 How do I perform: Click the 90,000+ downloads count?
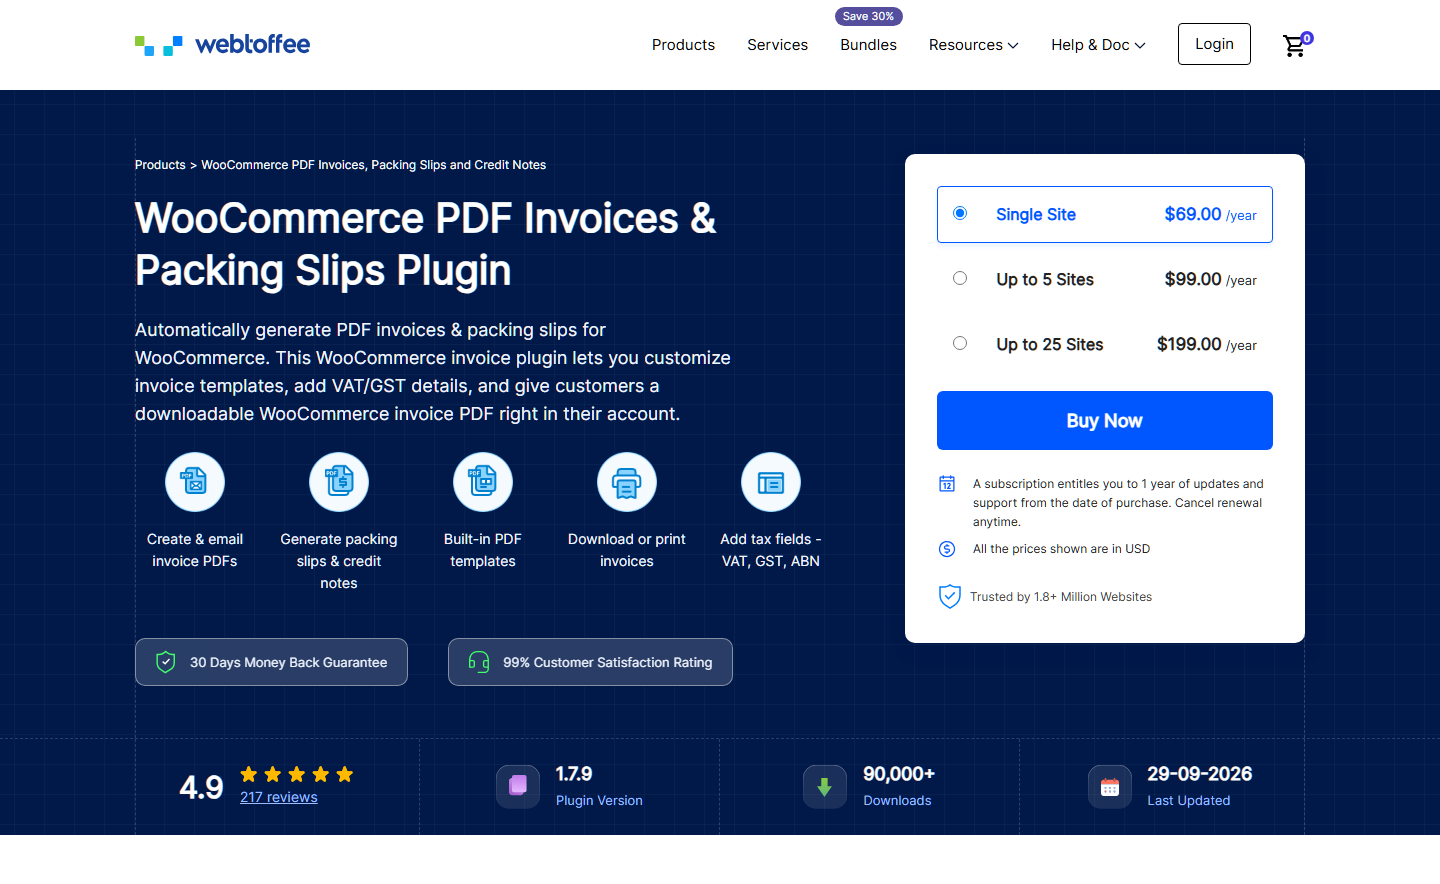click(x=899, y=774)
